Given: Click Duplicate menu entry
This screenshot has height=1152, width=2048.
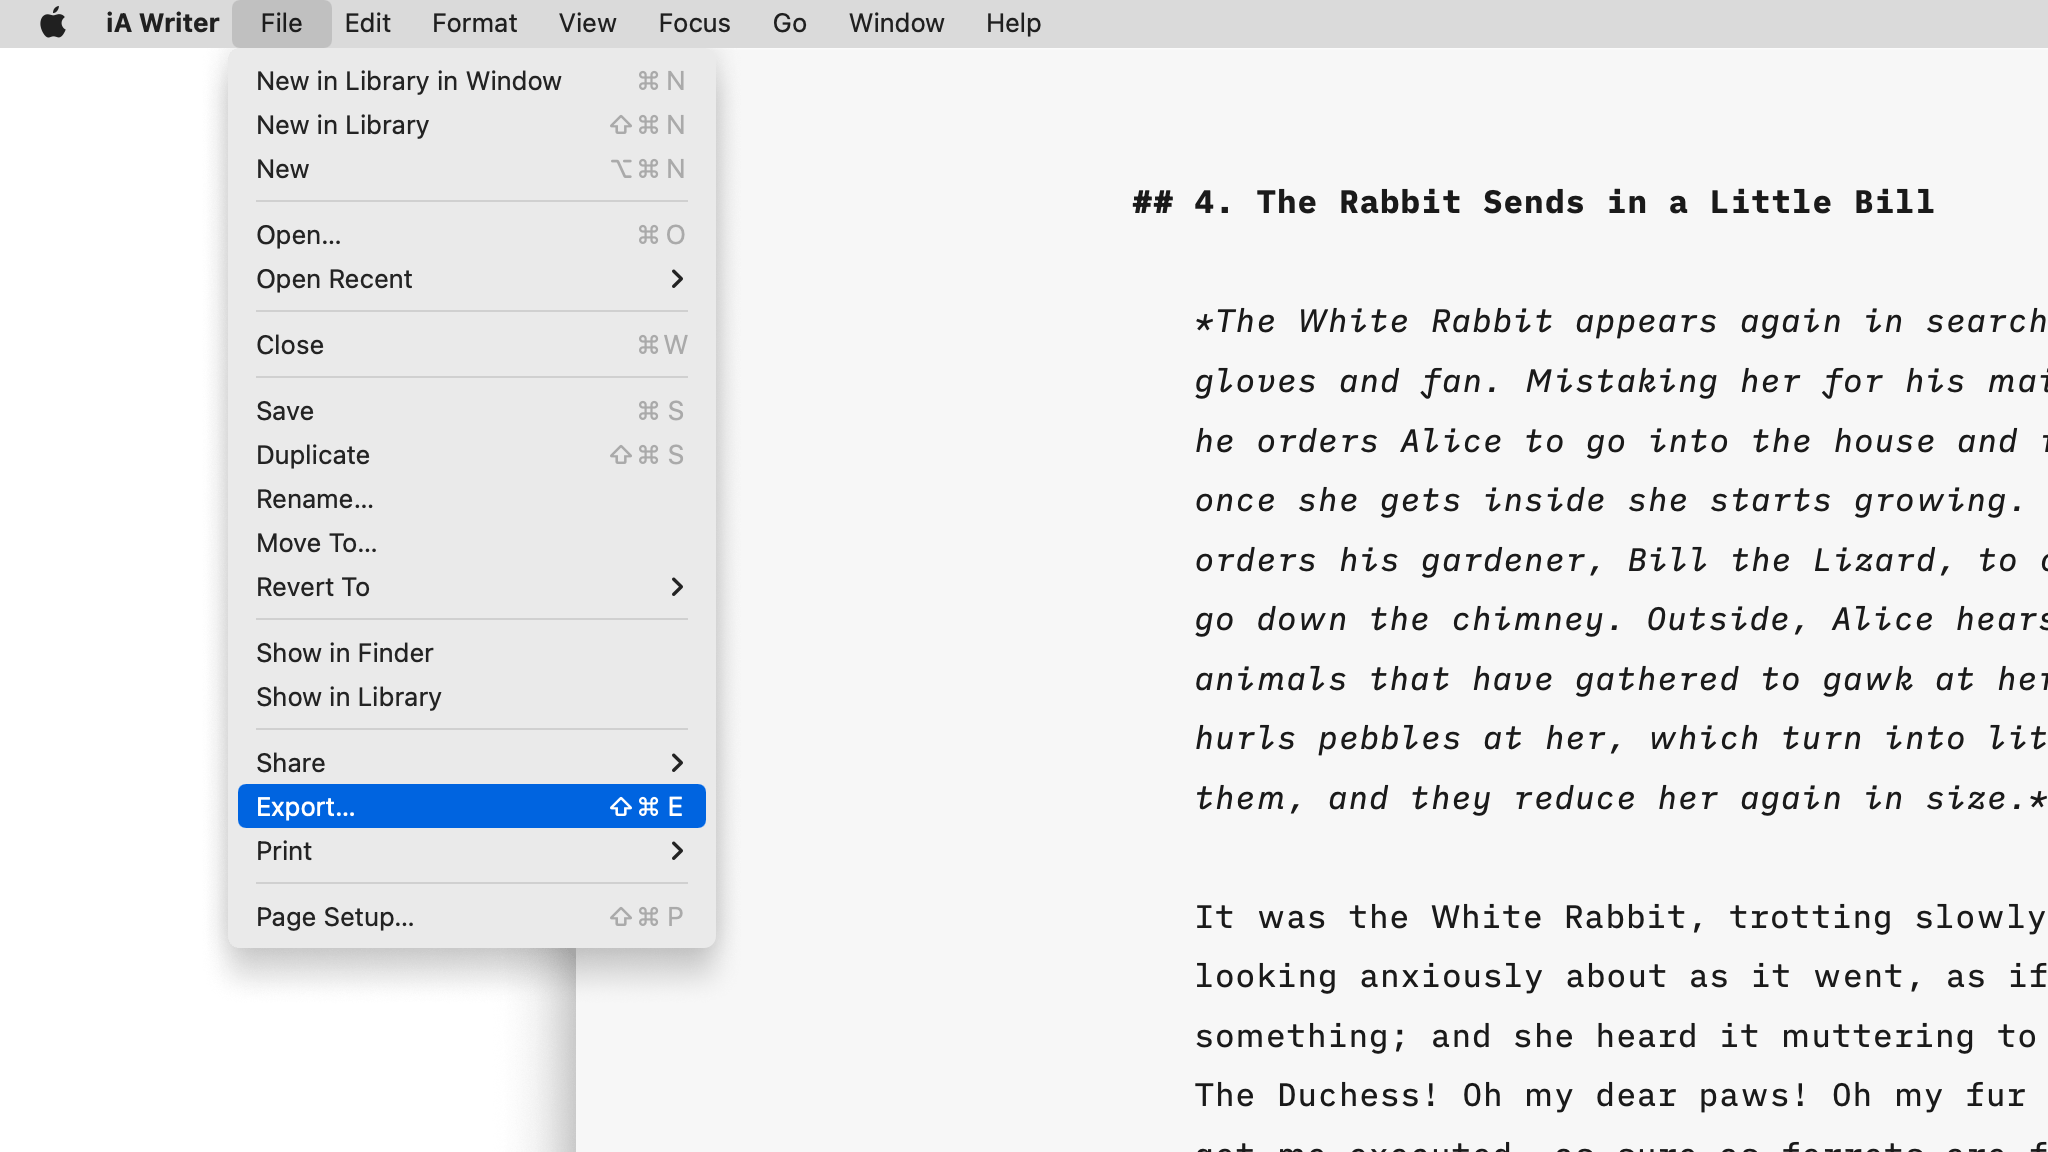Looking at the screenshot, I should pos(312,455).
